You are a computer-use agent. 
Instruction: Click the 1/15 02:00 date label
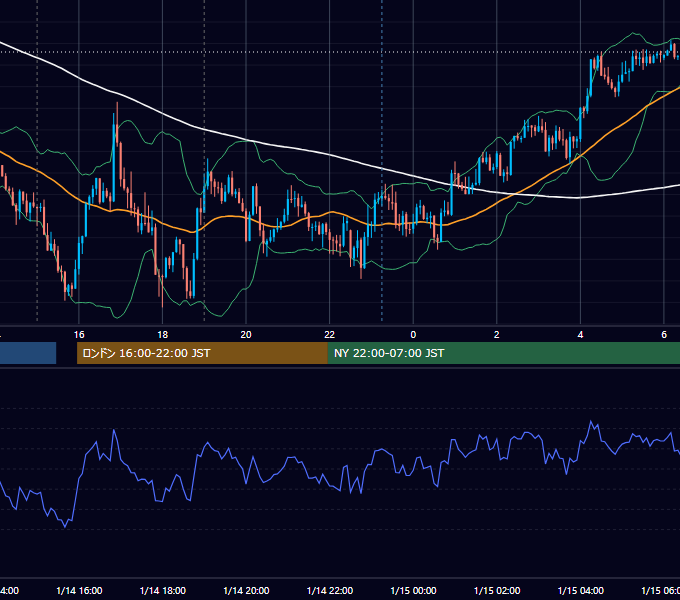click(x=497, y=590)
